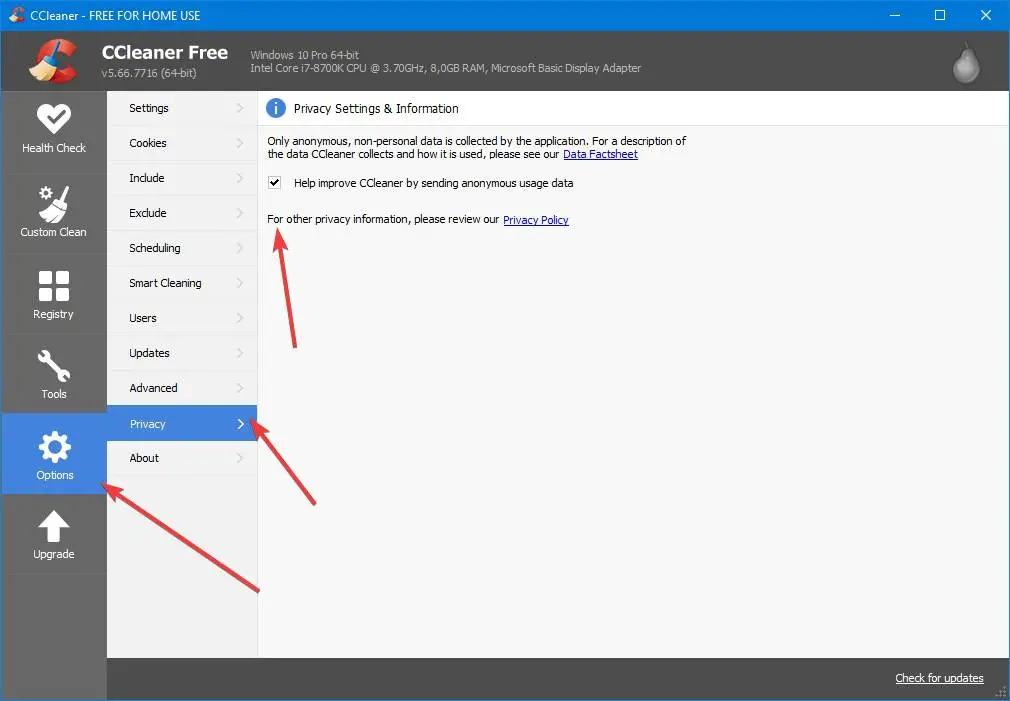This screenshot has width=1010, height=701.
Task: Uncheck sending anonymous usage data checkbox
Action: 274,182
